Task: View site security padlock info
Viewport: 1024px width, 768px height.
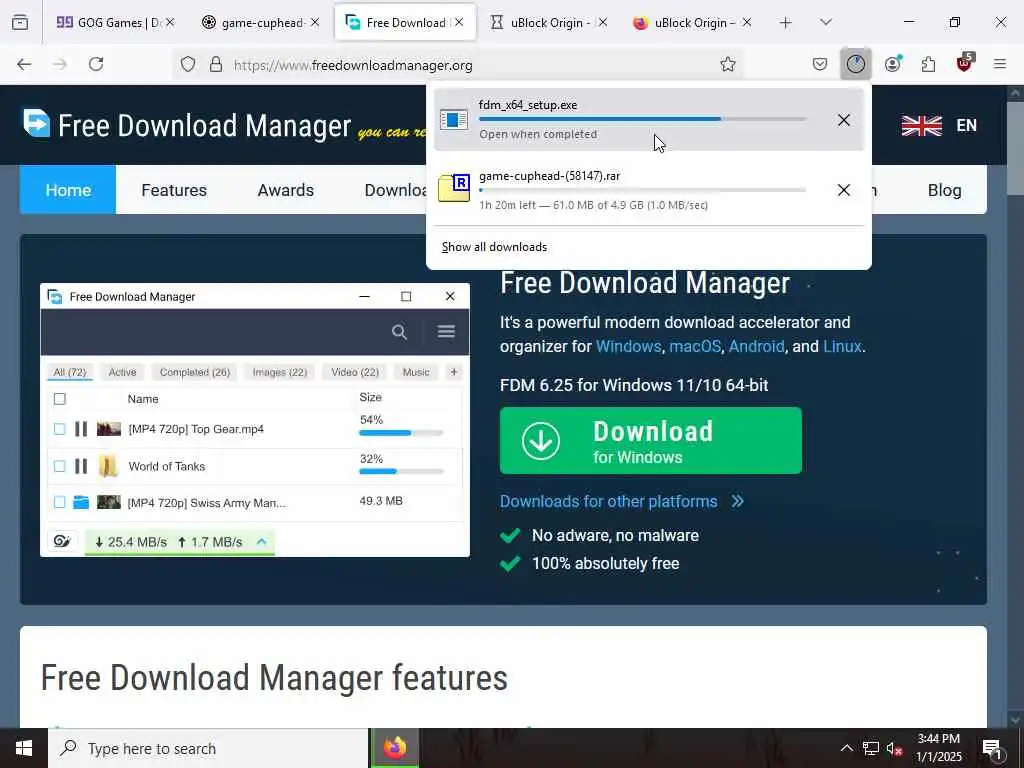Action: pyautogui.click(x=216, y=65)
